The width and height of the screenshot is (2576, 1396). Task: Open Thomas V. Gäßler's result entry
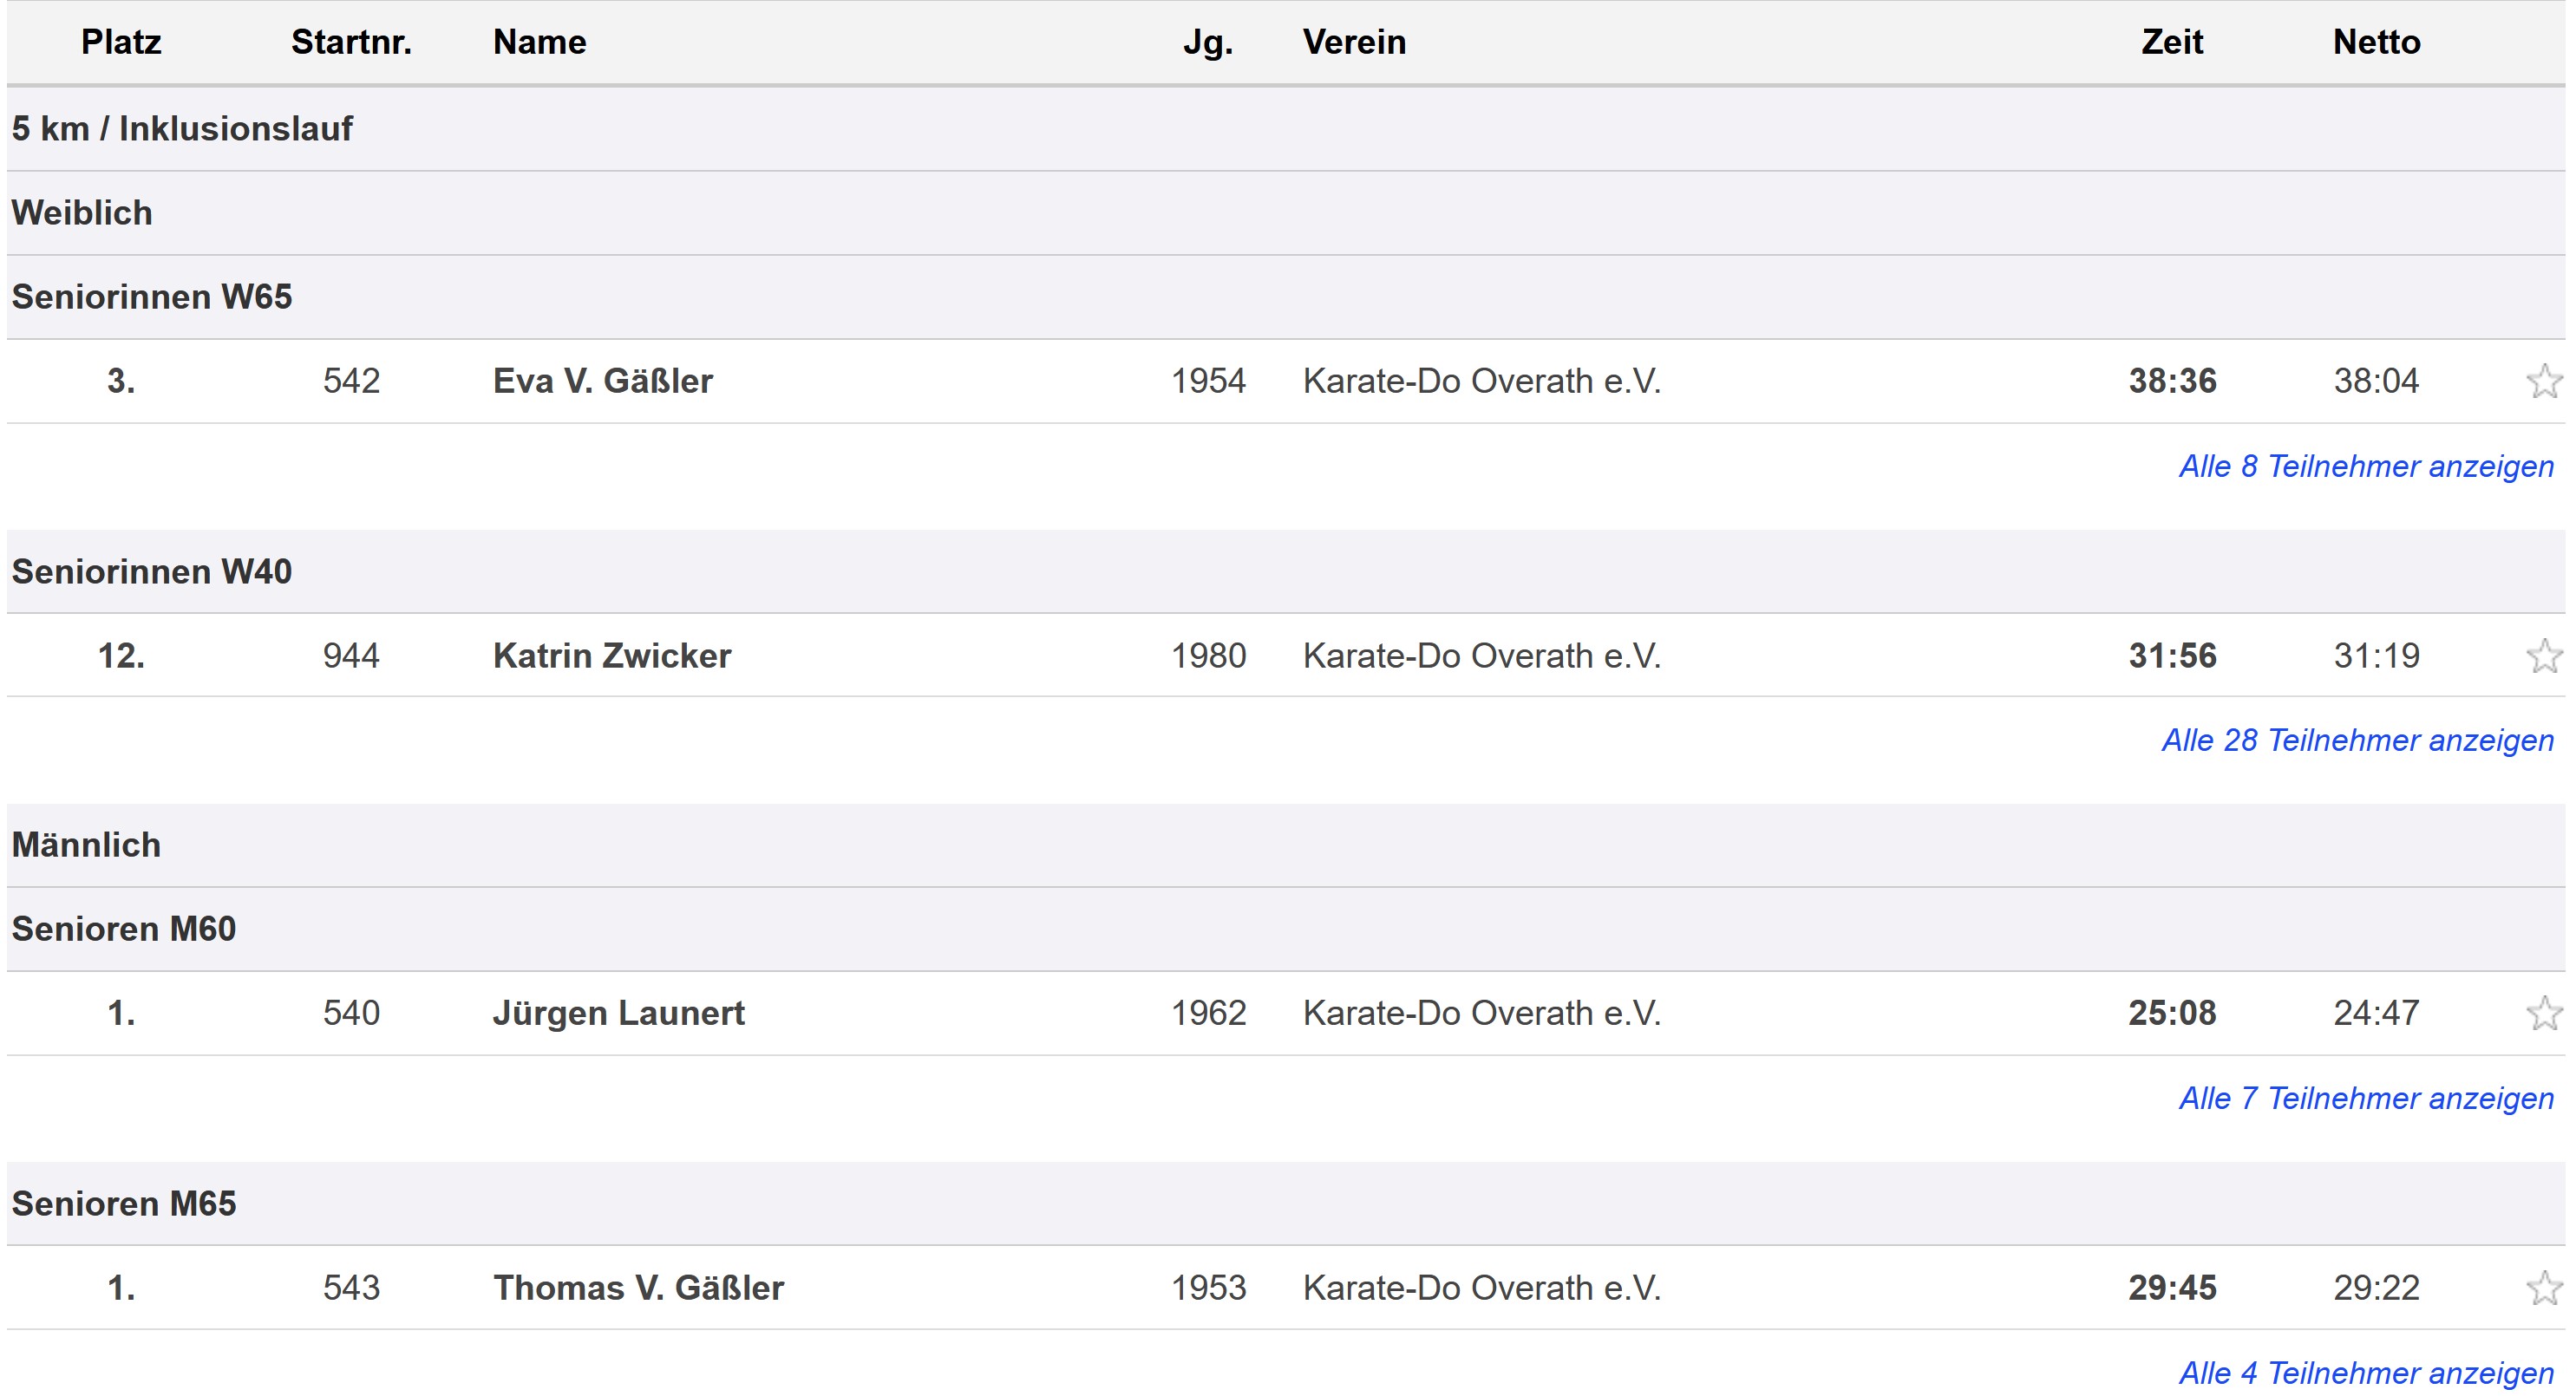(x=638, y=1288)
